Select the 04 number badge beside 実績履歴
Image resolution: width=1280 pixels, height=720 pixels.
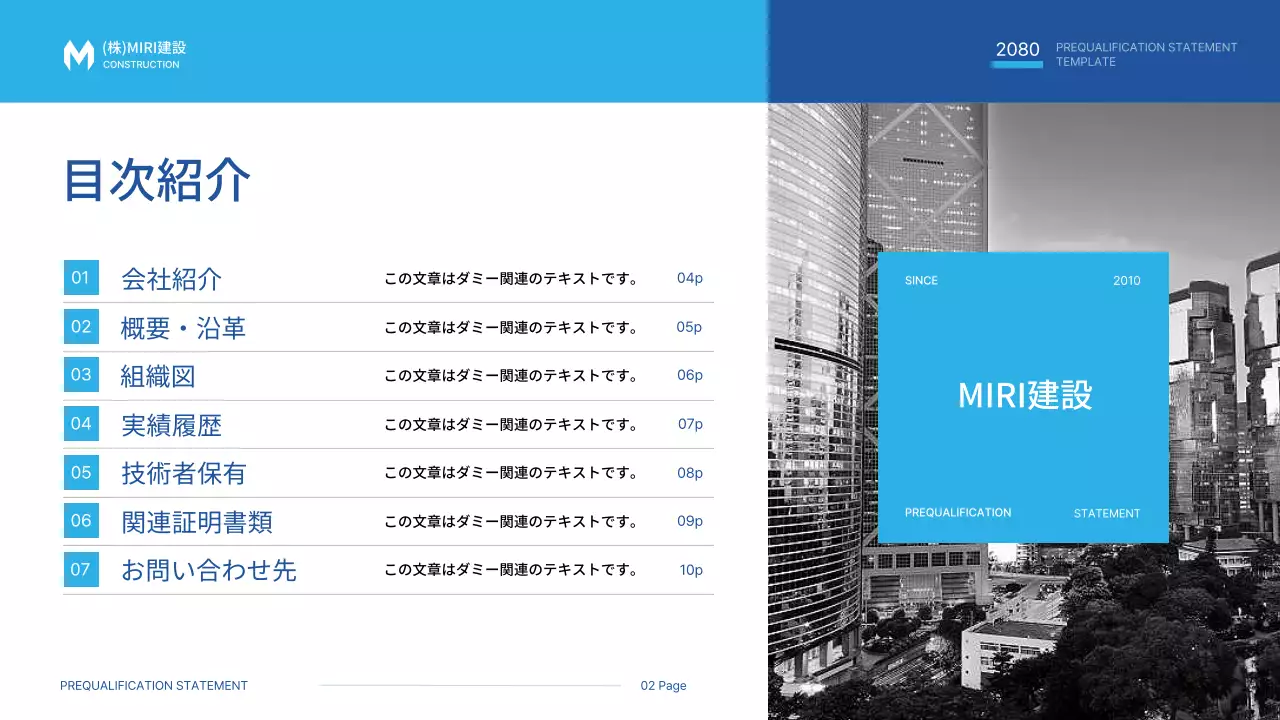click(x=81, y=424)
